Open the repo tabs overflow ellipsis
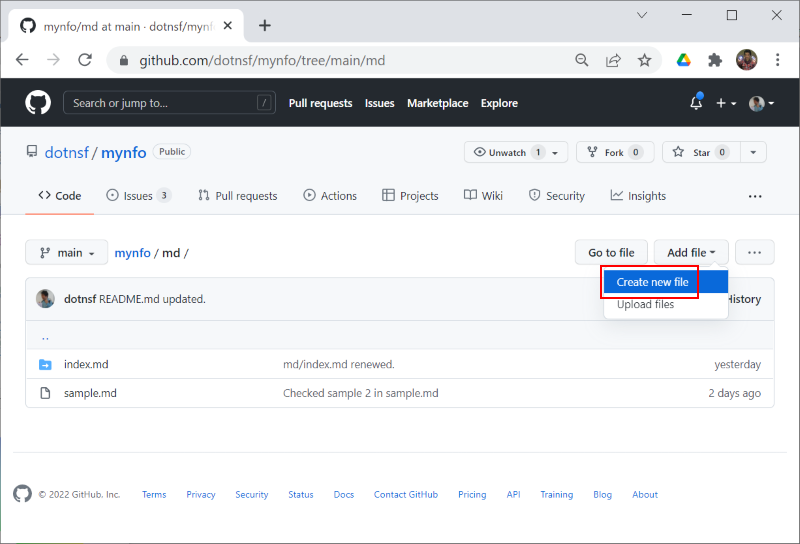 [755, 196]
